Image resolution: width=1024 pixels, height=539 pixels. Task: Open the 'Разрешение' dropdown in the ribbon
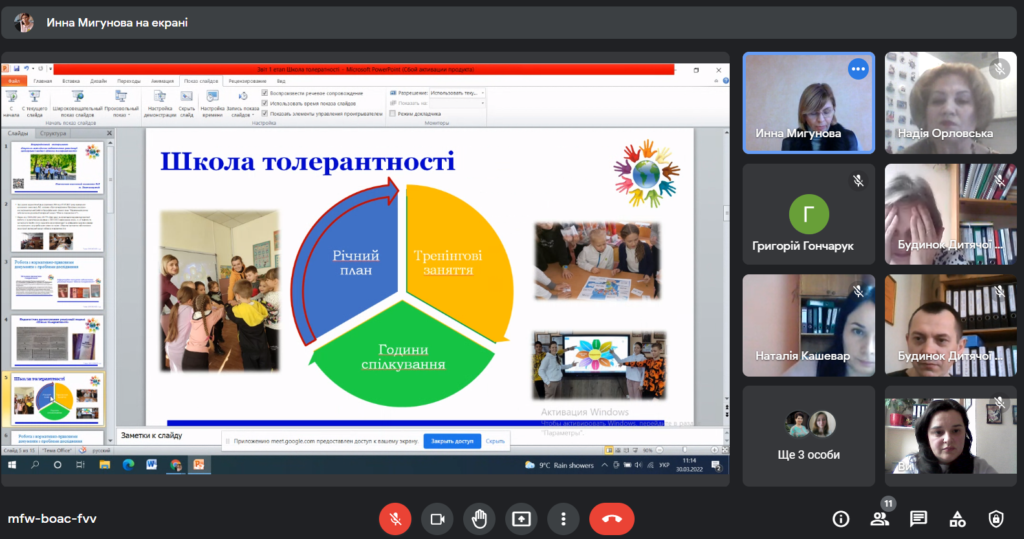click(x=457, y=93)
